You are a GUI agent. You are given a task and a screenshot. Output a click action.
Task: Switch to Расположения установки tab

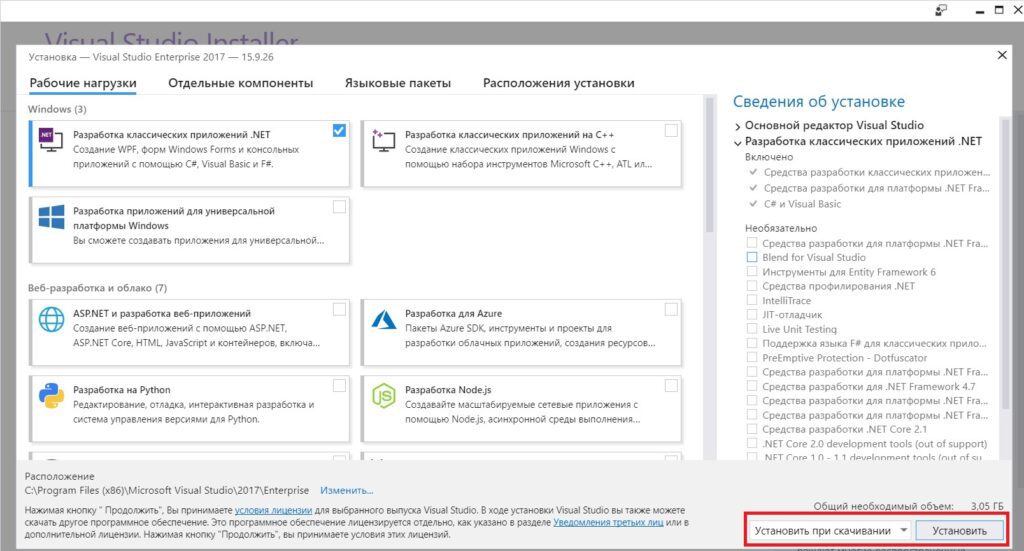tap(558, 83)
